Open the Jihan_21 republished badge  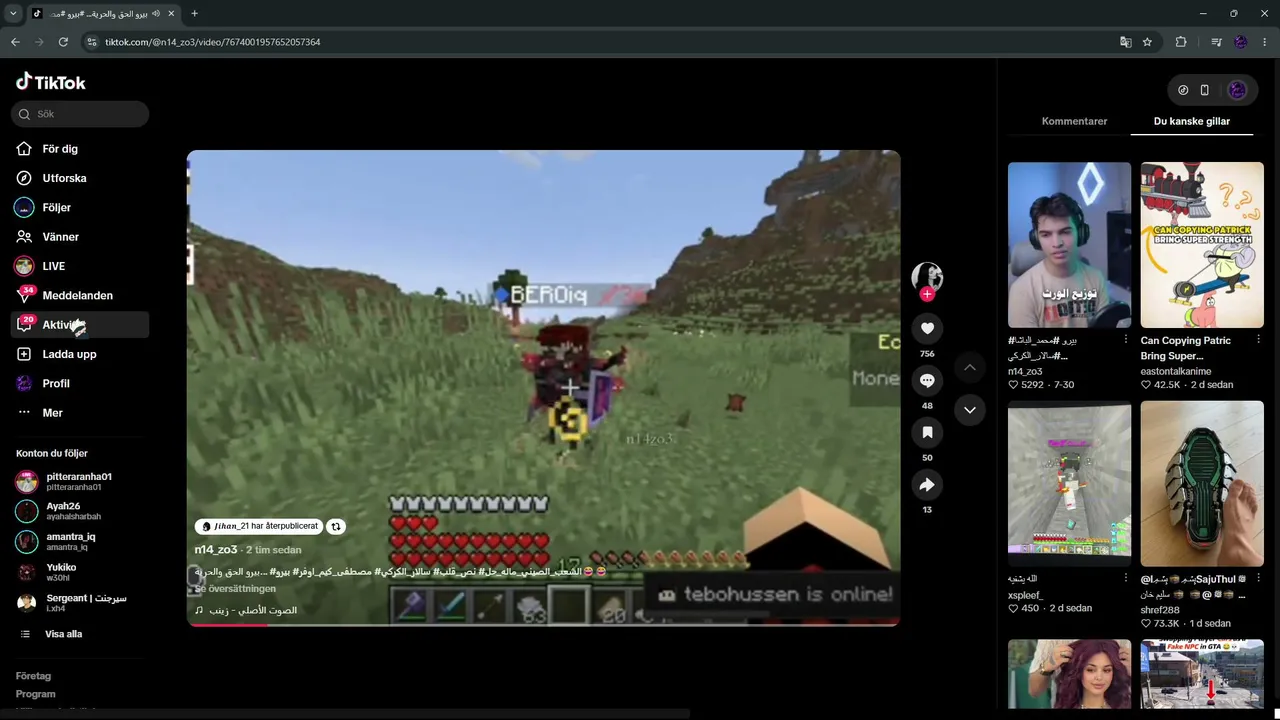(x=259, y=526)
